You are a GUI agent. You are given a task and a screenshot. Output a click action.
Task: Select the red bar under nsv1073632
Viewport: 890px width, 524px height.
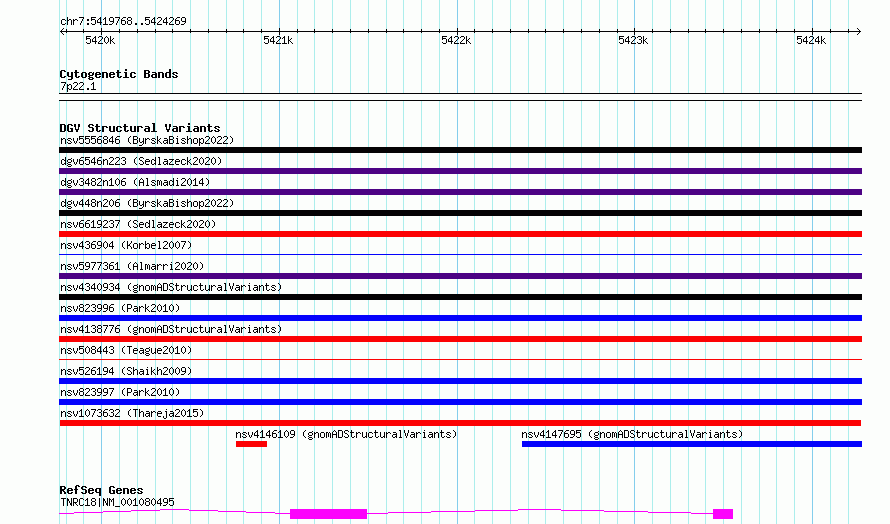[x=460, y=423]
